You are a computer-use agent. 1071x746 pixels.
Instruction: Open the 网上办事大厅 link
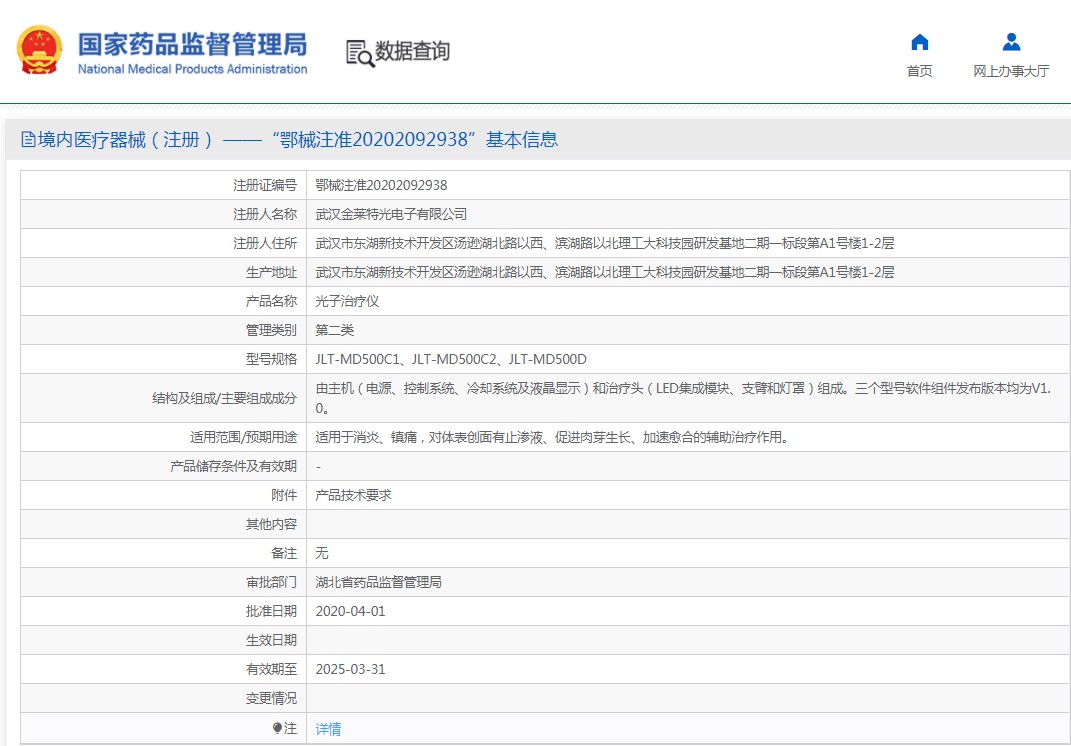coord(1011,71)
